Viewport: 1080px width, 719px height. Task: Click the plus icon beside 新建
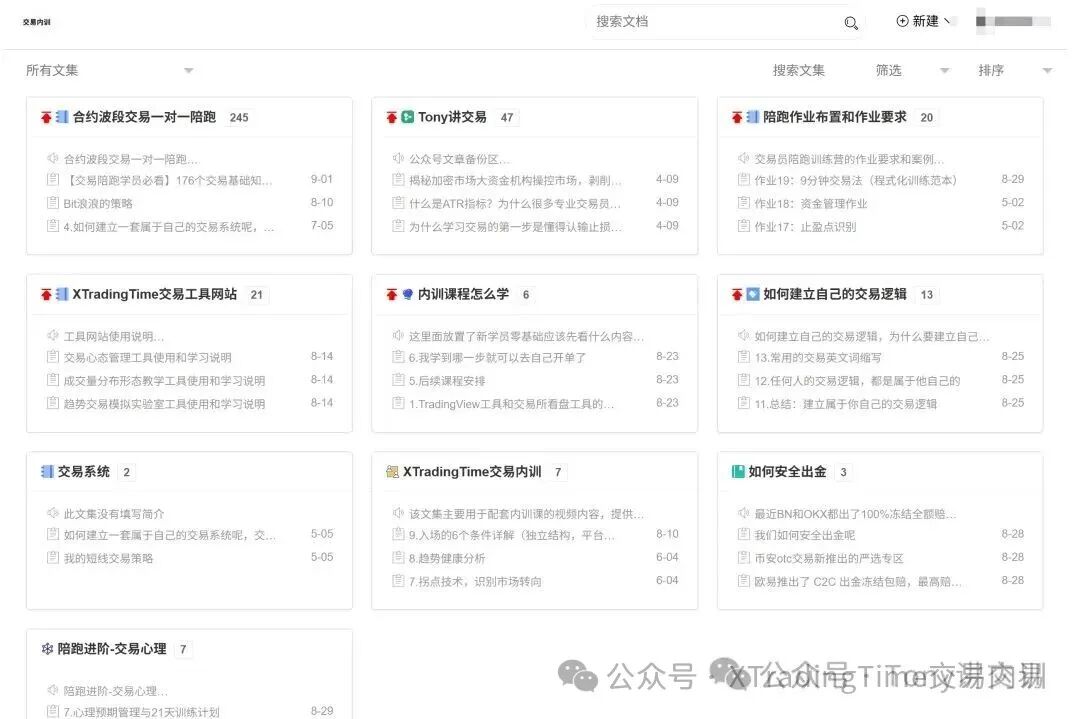click(x=902, y=21)
